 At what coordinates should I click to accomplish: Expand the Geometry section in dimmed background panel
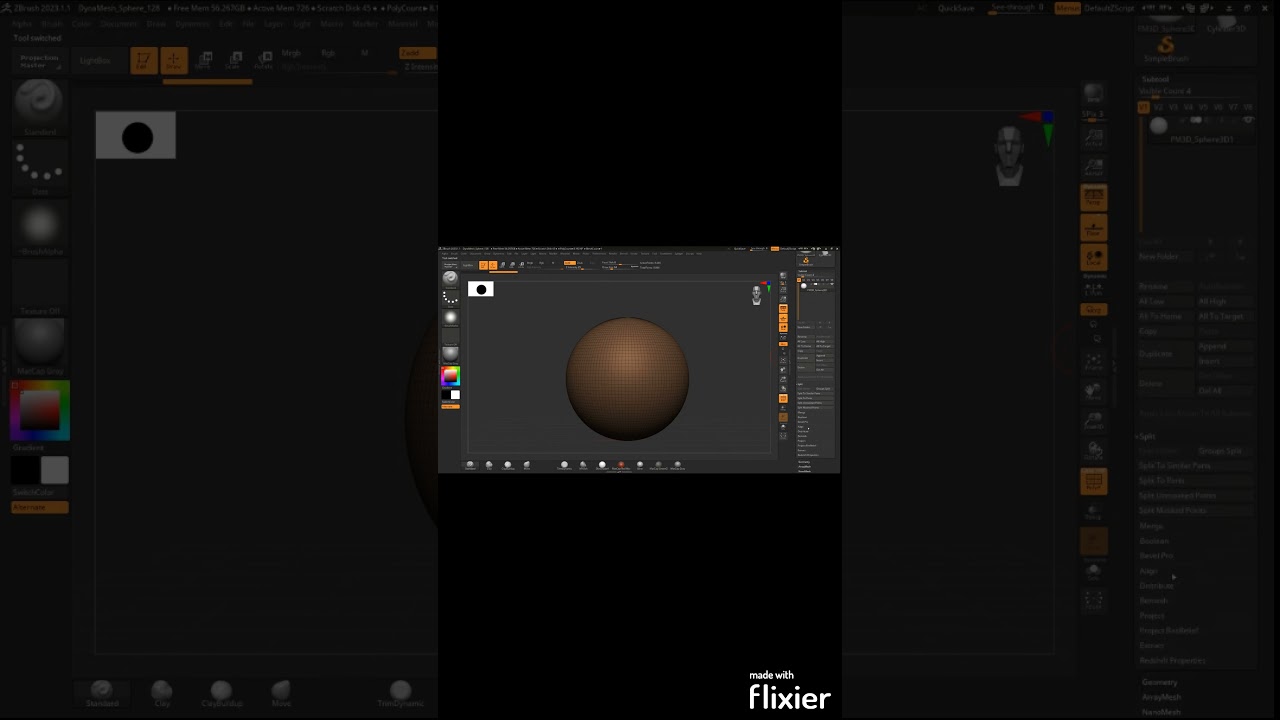coord(1160,682)
